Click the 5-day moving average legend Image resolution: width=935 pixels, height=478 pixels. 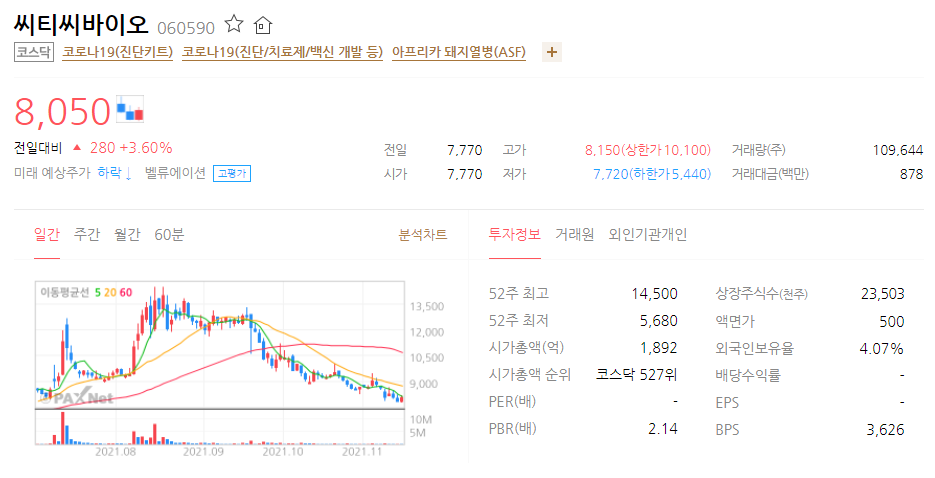coord(98,293)
